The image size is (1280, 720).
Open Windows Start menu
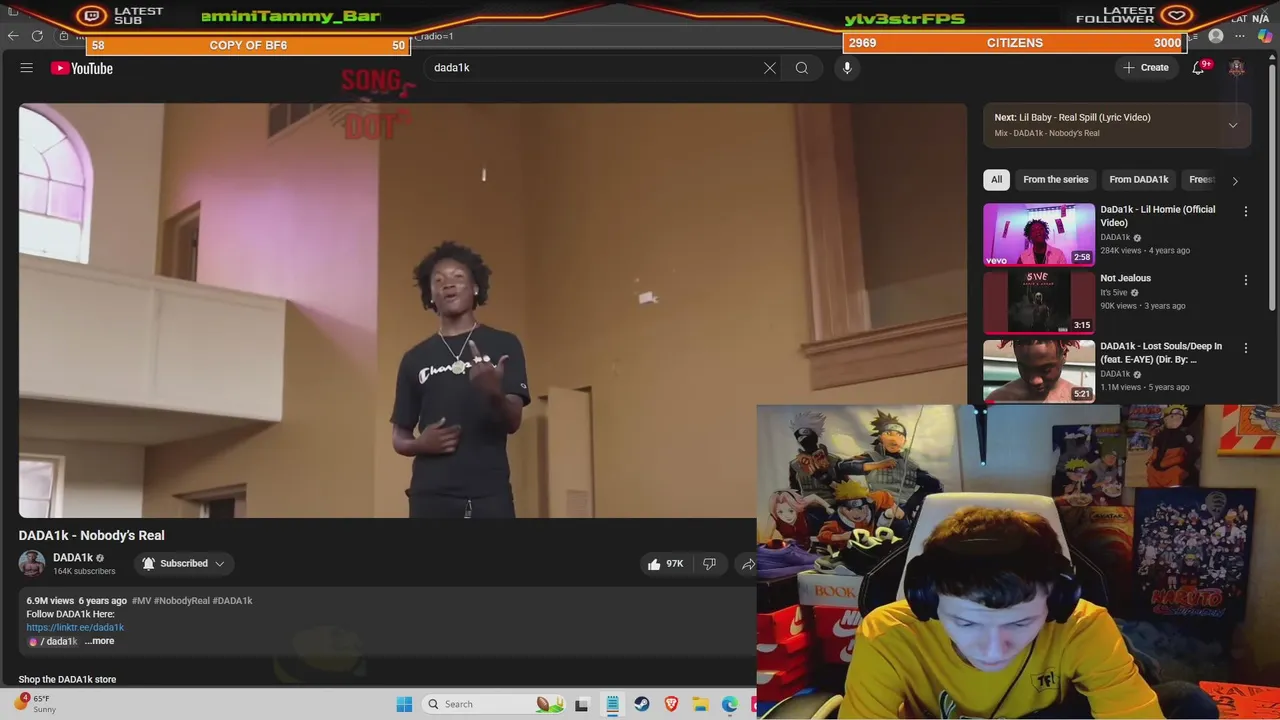tap(404, 704)
